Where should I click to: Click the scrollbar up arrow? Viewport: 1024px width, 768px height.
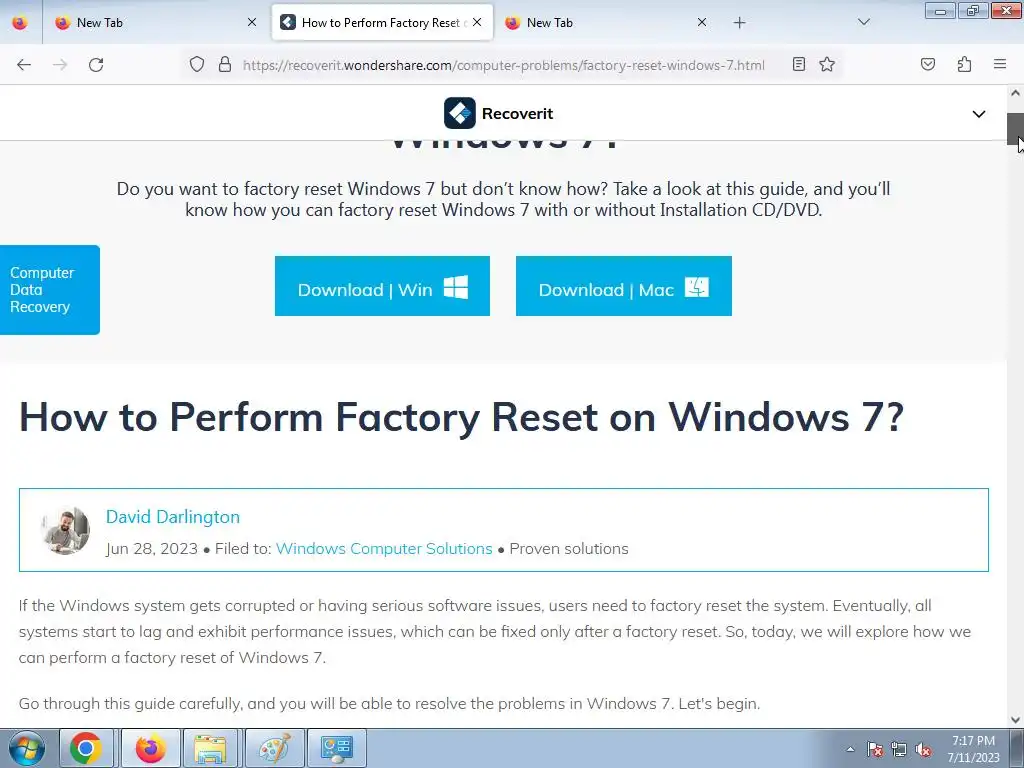click(1015, 93)
